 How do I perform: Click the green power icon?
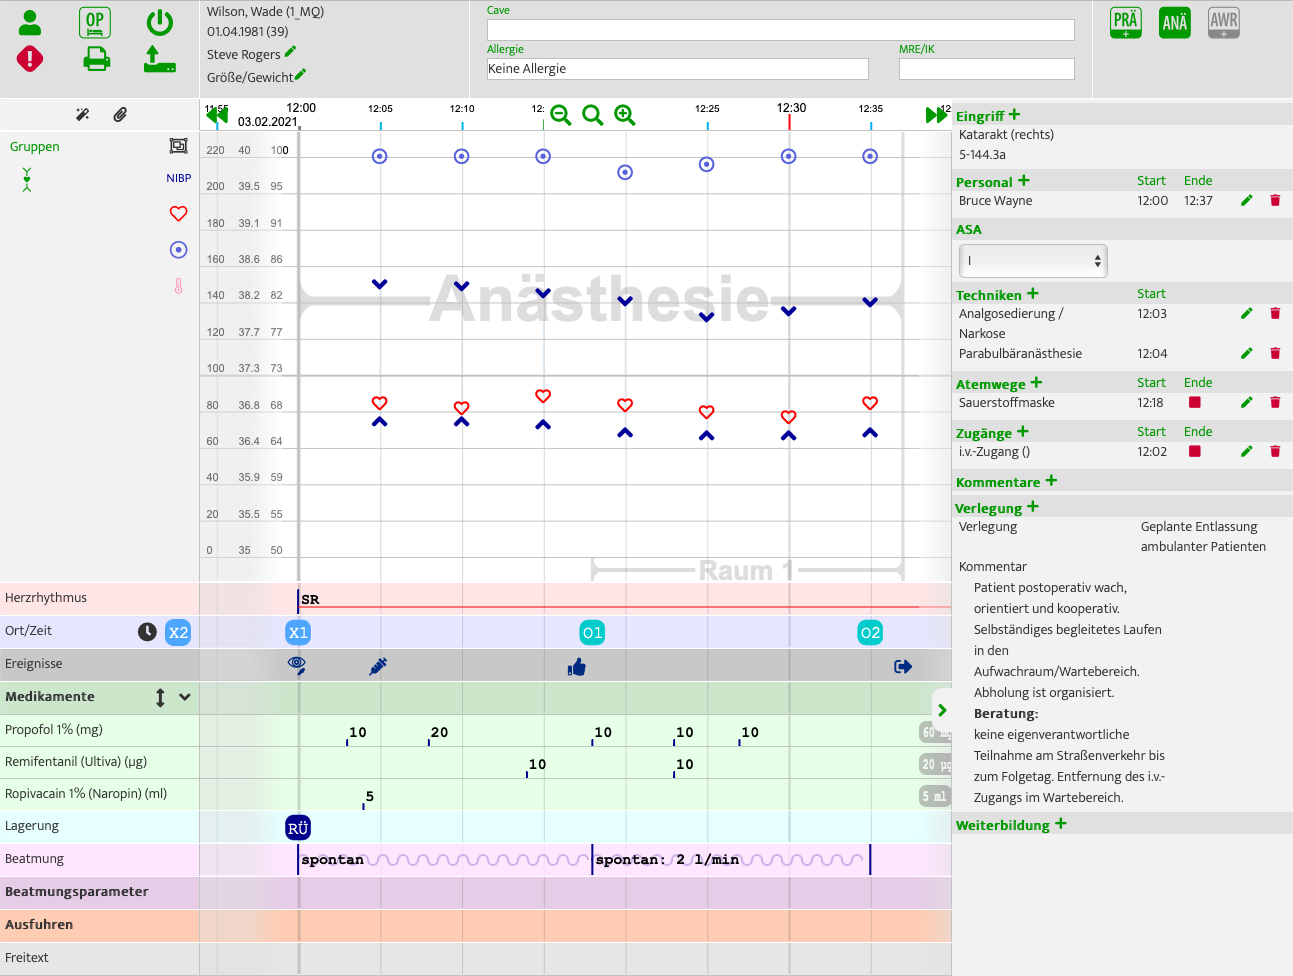coord(159,23)
